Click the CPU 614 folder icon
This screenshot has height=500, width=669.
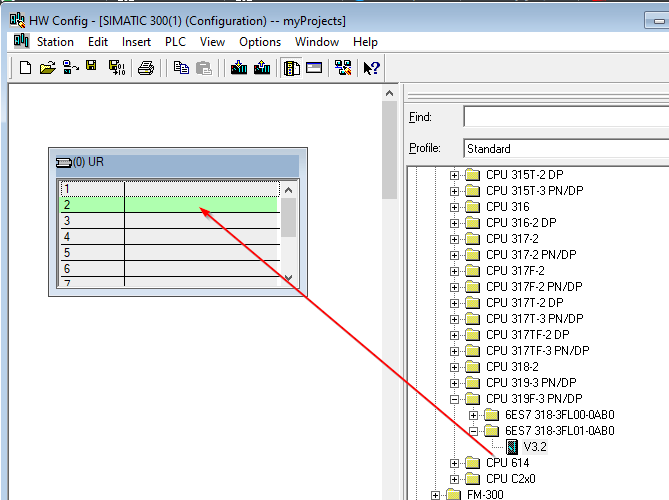[x=472, y=463]
